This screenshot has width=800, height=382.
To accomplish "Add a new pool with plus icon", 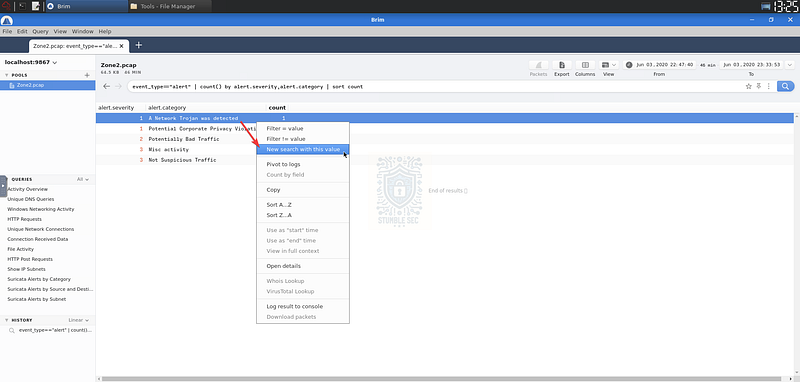I will [87, 75].
